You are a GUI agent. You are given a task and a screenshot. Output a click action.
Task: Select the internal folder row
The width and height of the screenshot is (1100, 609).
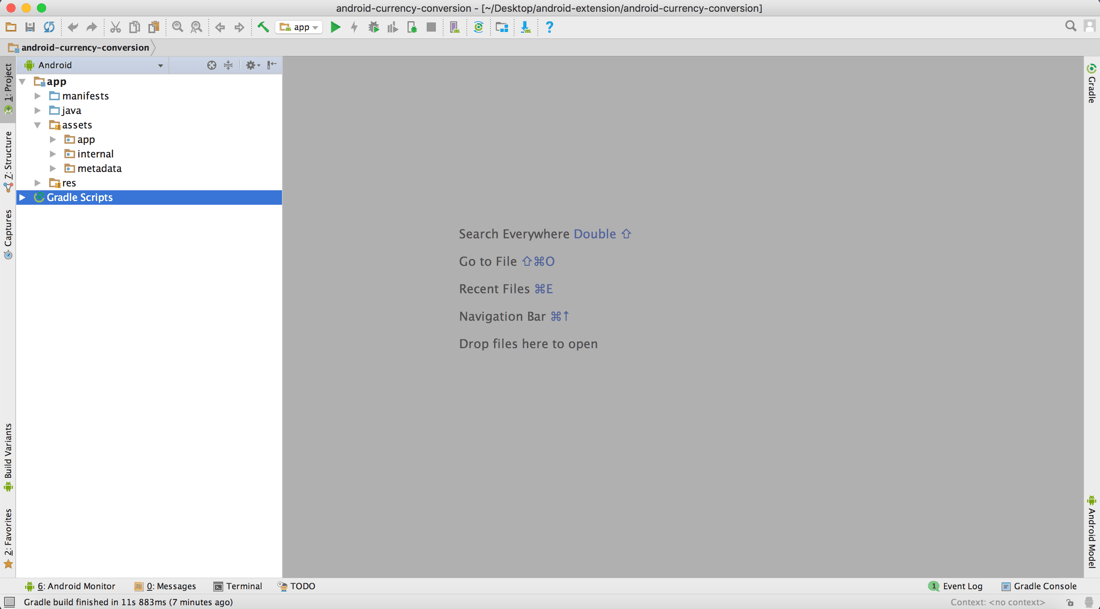click(149, 154)
